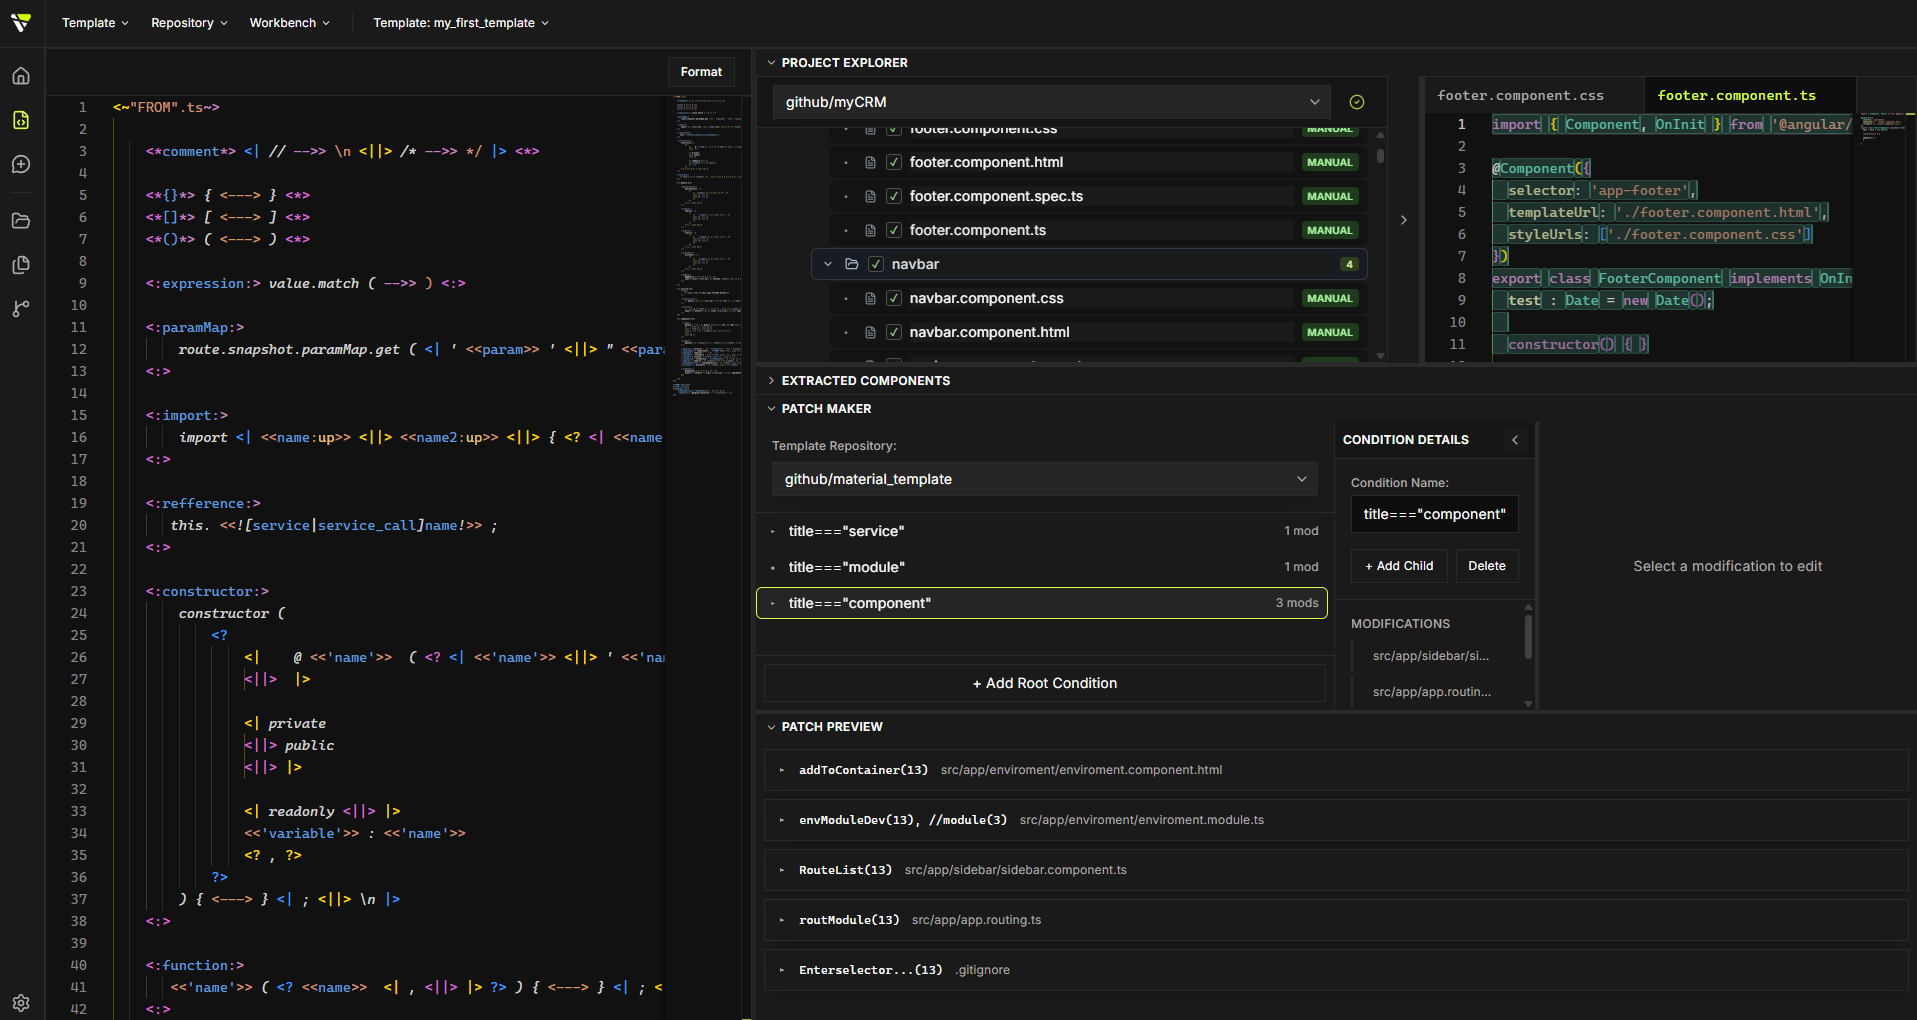This screenshot has height=1020, width=1917.
Task: Click the Project Explorer file list scrollbar
Action: pos(1380,156)
